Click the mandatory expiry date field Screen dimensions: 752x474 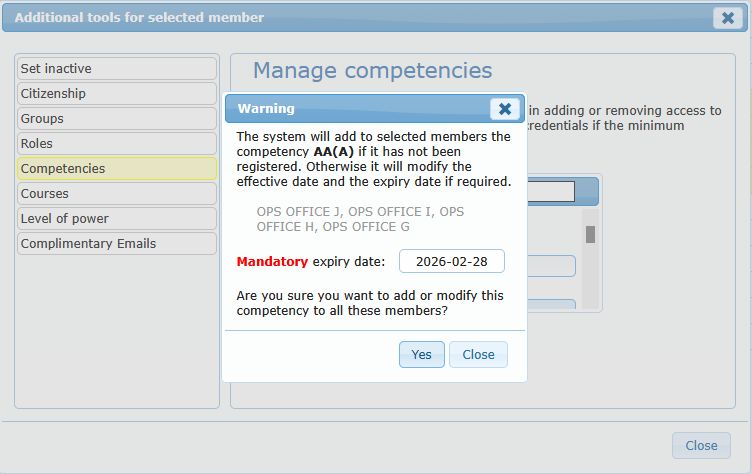(451, 261)
